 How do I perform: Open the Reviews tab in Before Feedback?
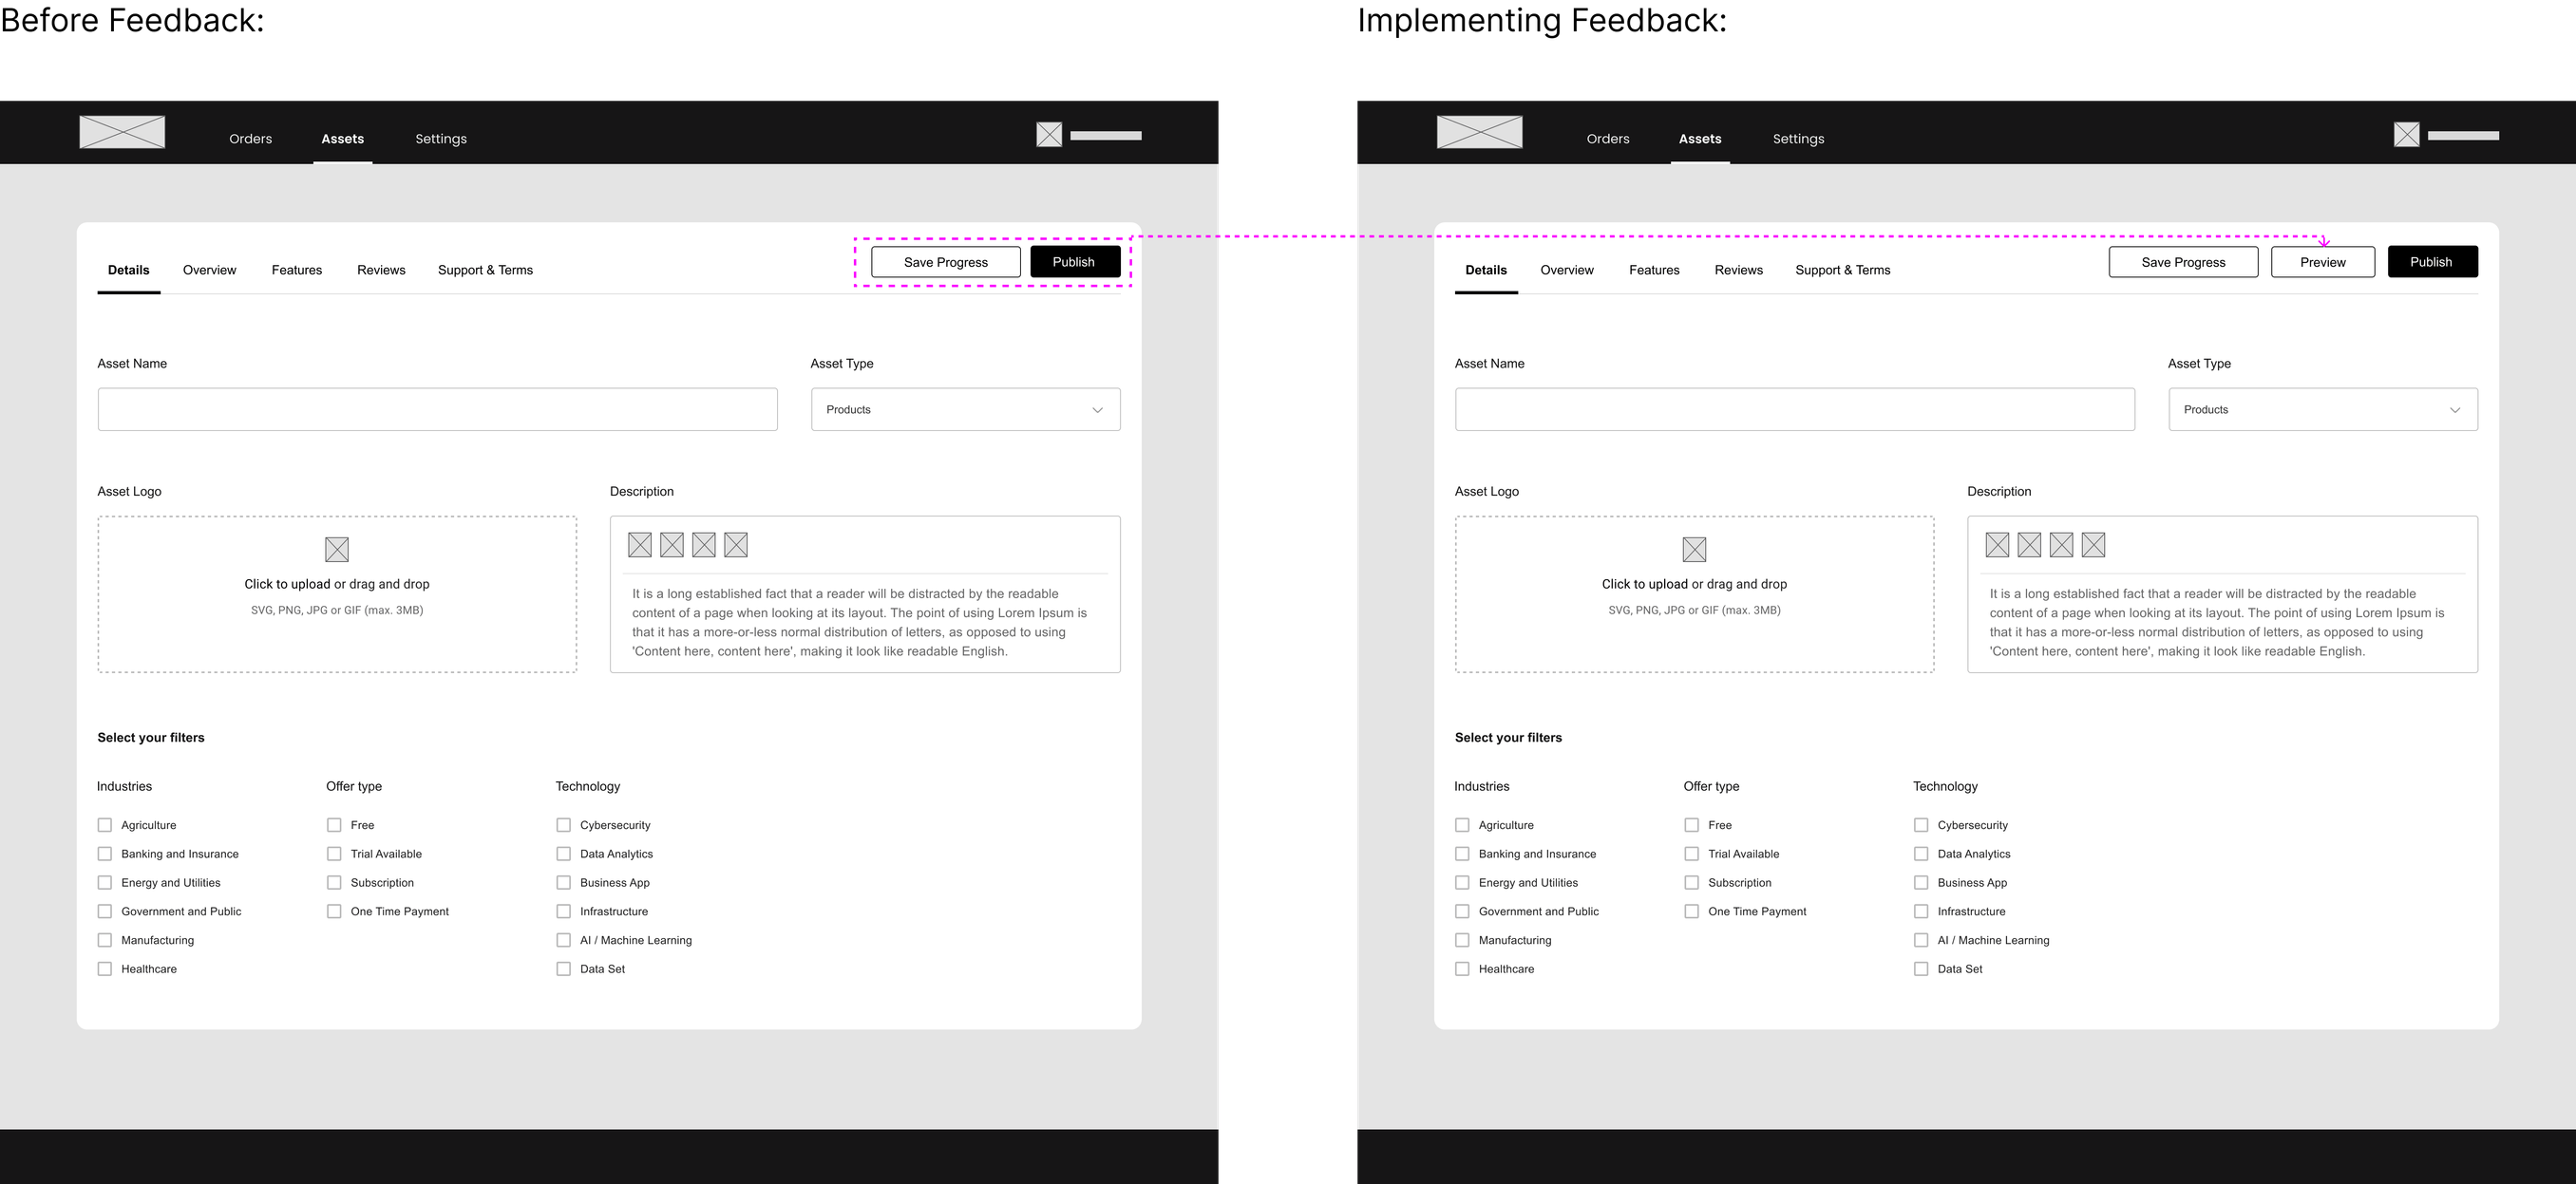[381, 270]
